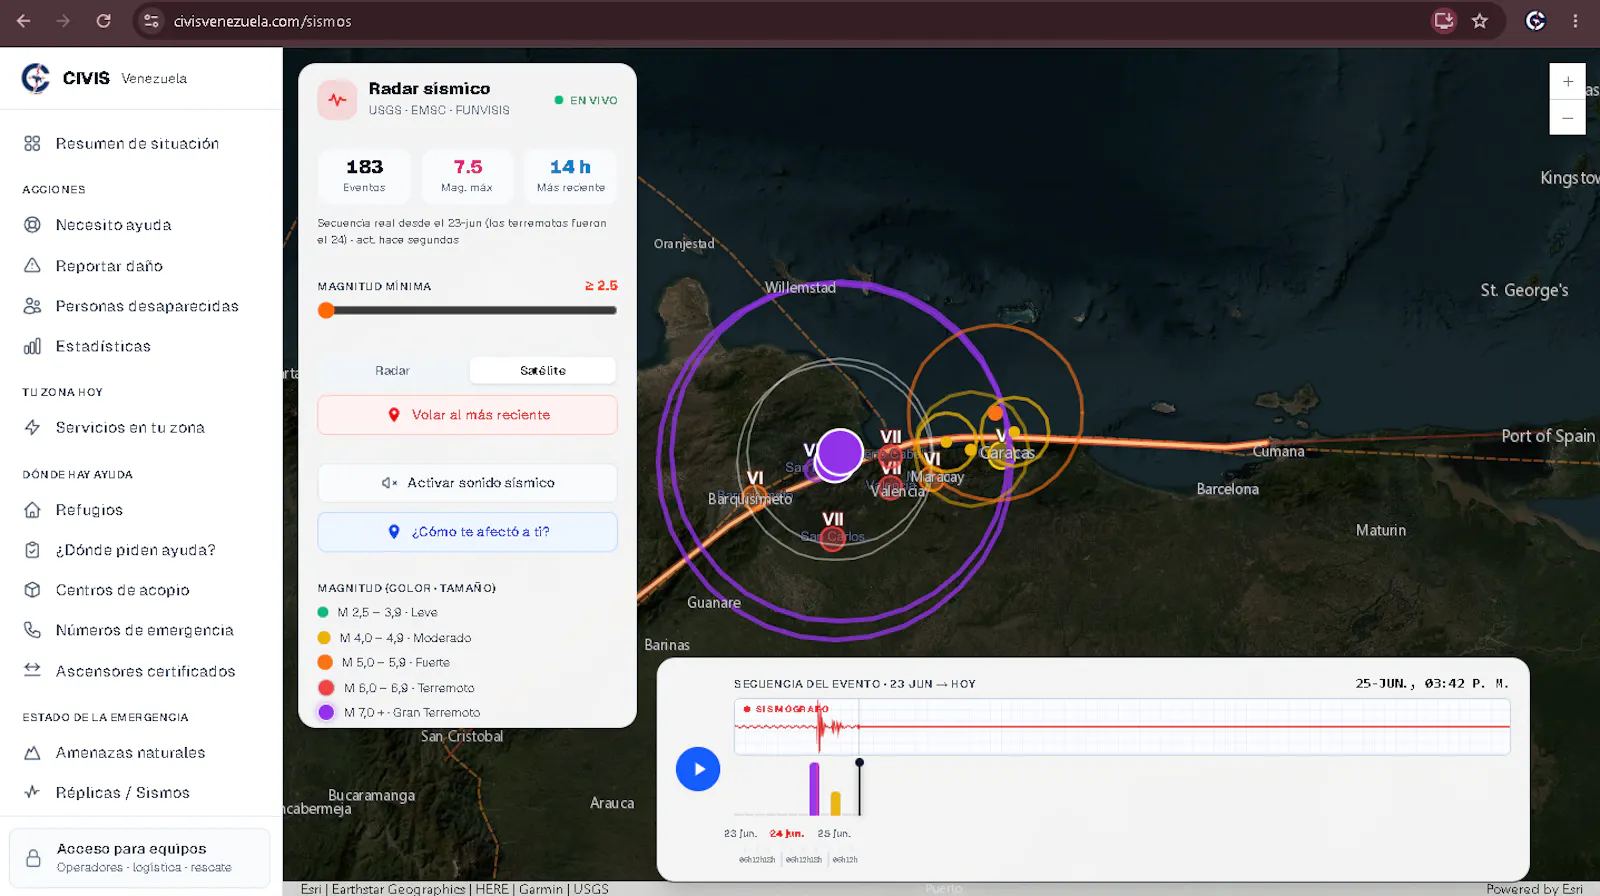Click the purple M 7,0+ Gran Terremoto swatch
The width and height of the screenshot is (1600, 896).
[x=326, y=712]
